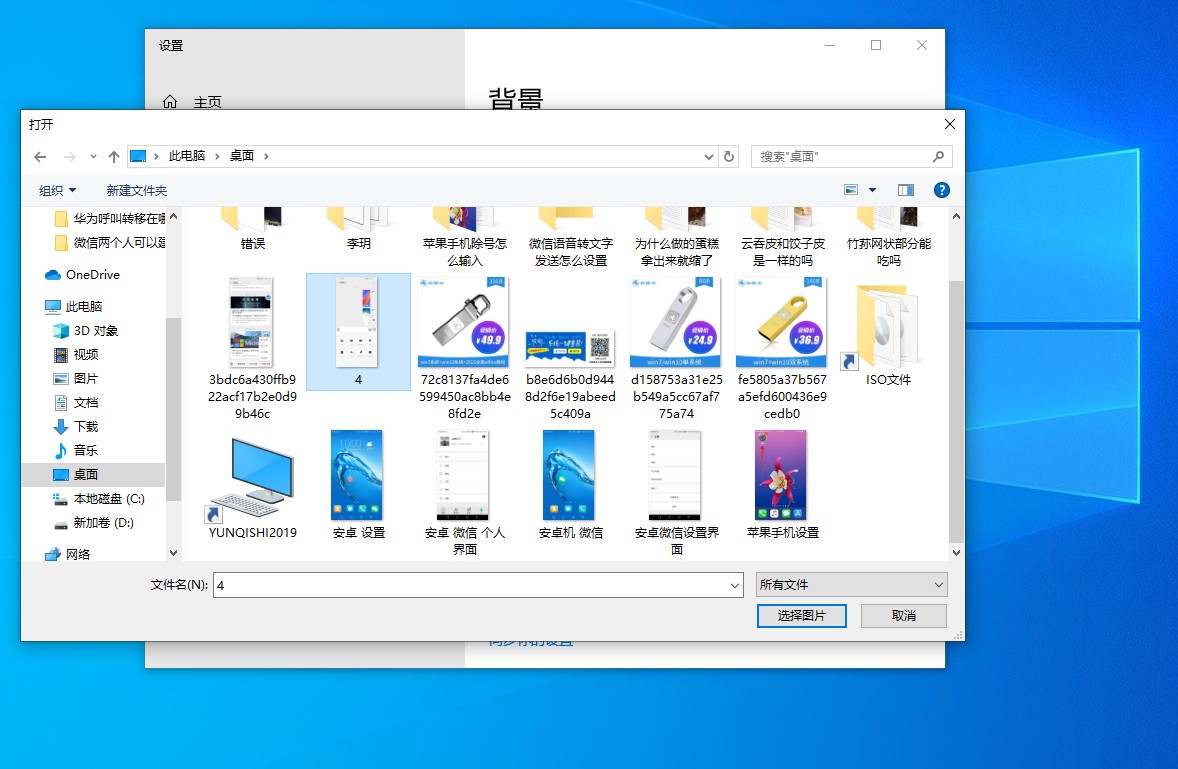1178x769 pixels.
Task: Select the YUNQISHI2019 computer shortcut
Action: [252, 487]
